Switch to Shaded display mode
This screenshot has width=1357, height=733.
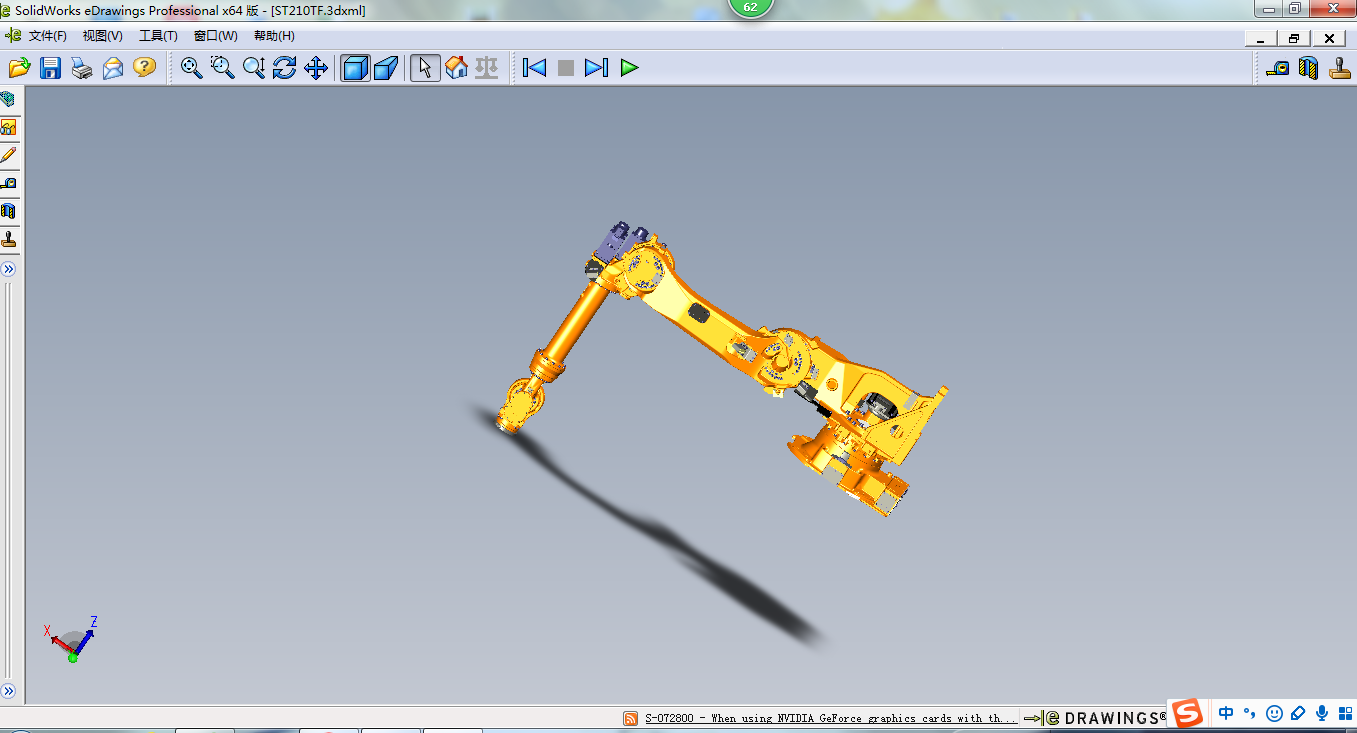coord(355,68)
